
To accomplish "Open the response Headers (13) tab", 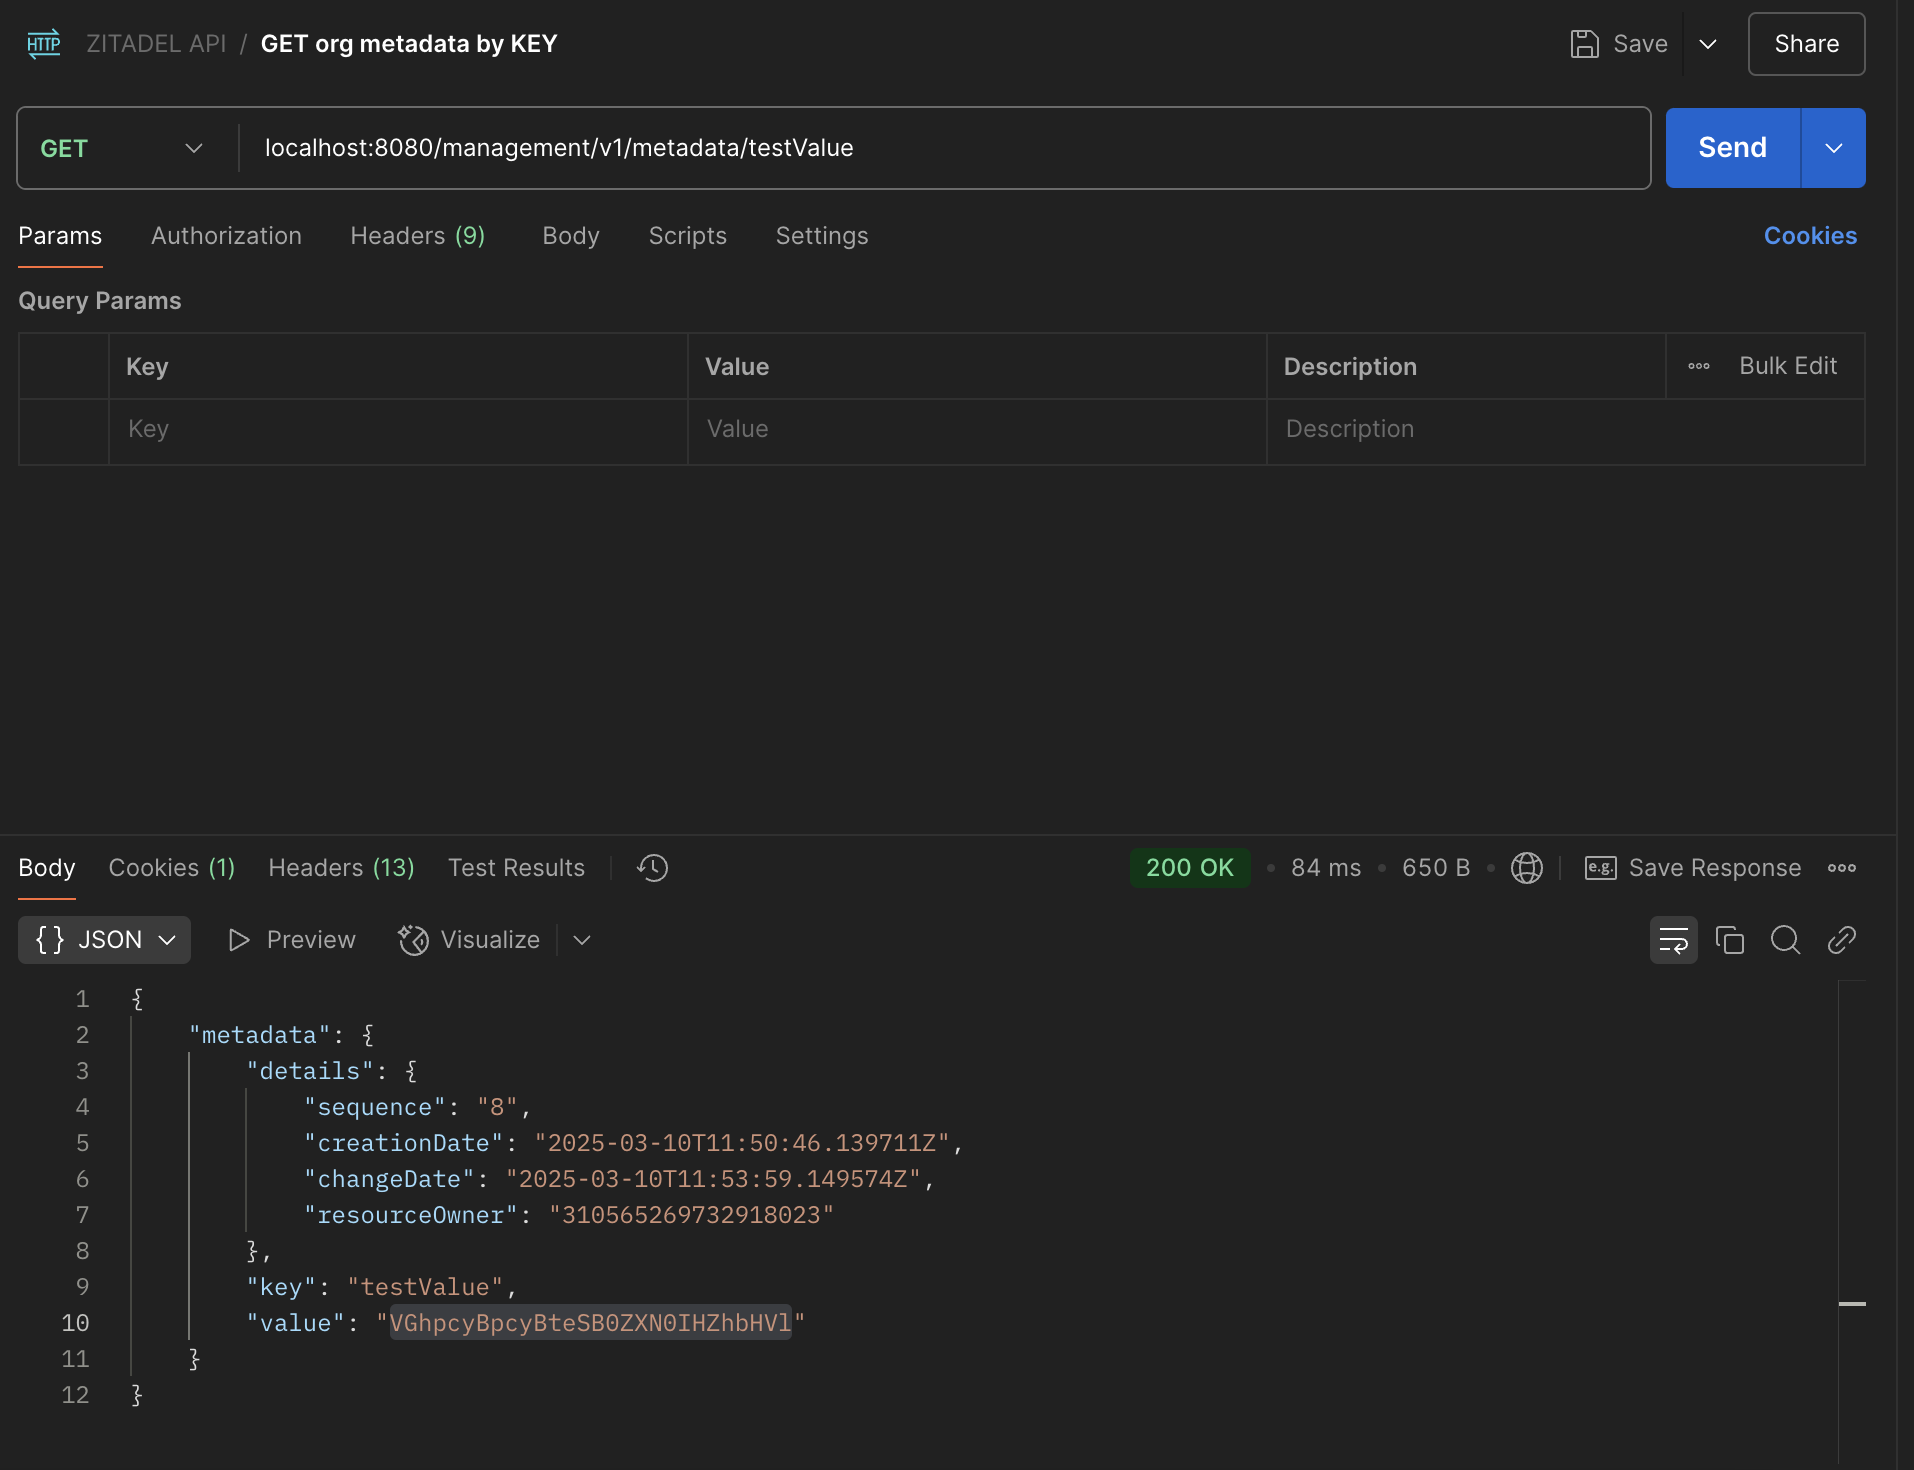I will click(x=341, y=868).
